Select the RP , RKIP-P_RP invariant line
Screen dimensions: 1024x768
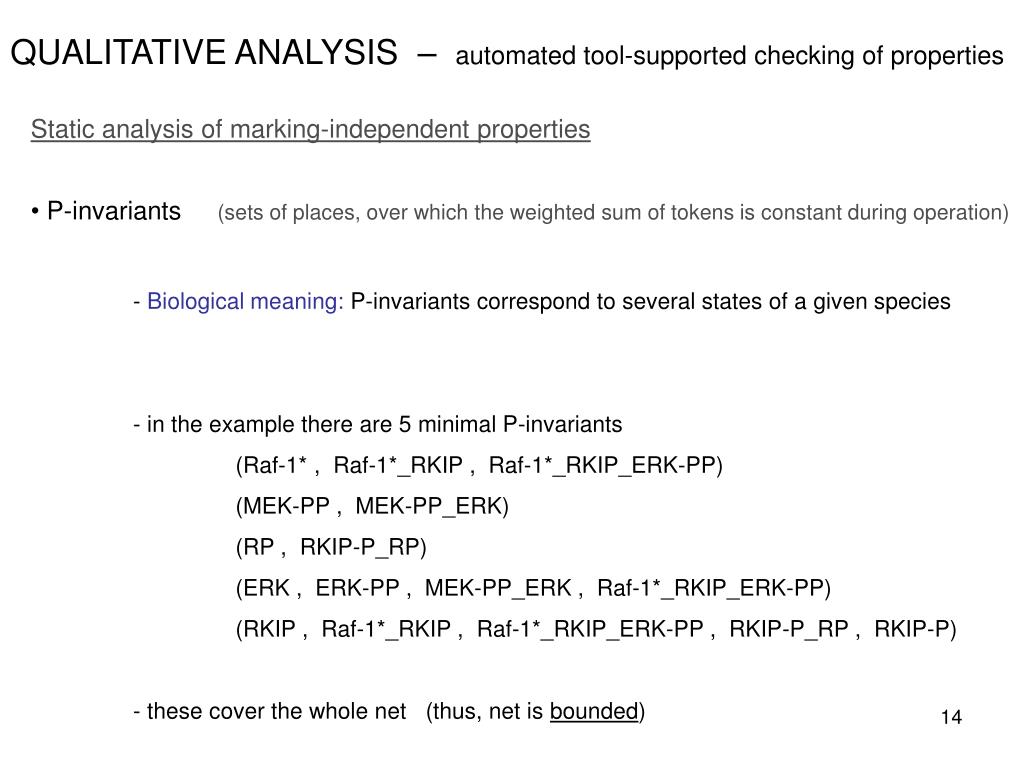coord(331,547)
